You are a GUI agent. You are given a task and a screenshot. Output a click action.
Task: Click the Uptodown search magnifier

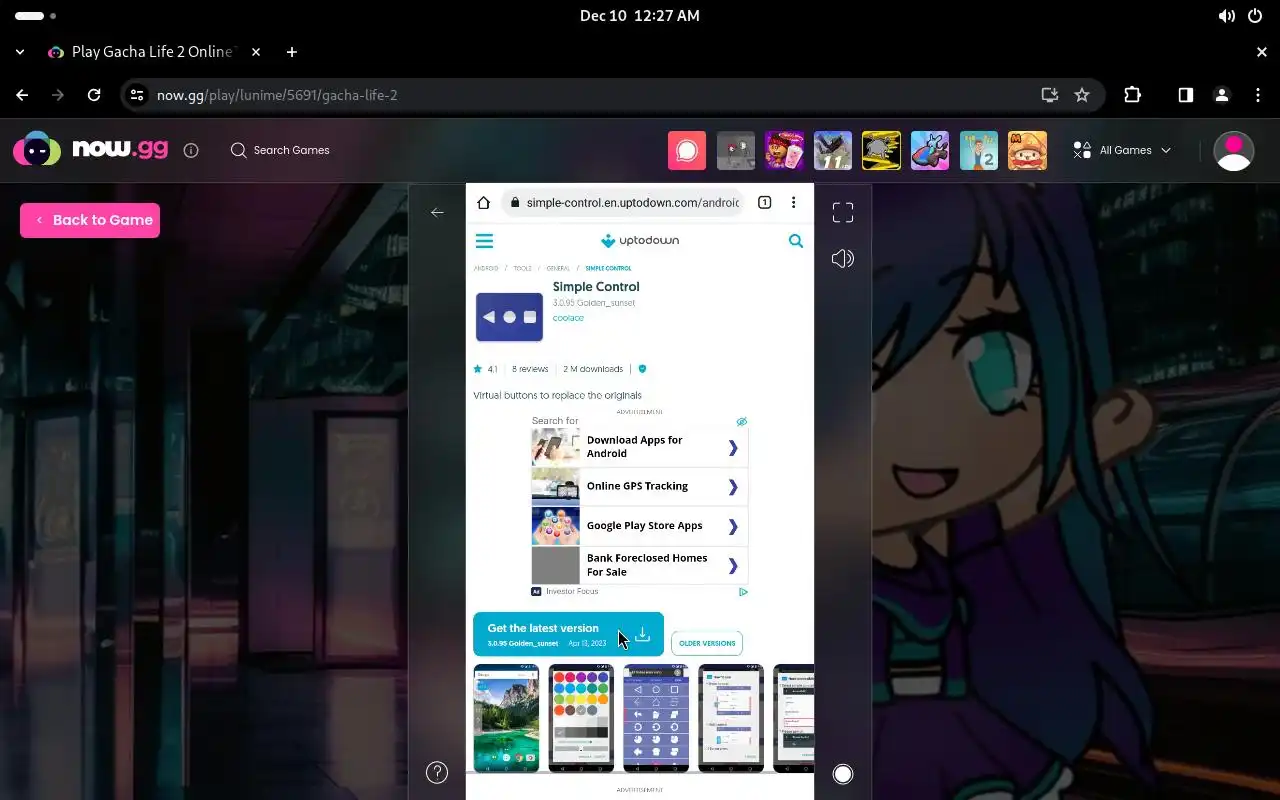click(x=796, y=241)
